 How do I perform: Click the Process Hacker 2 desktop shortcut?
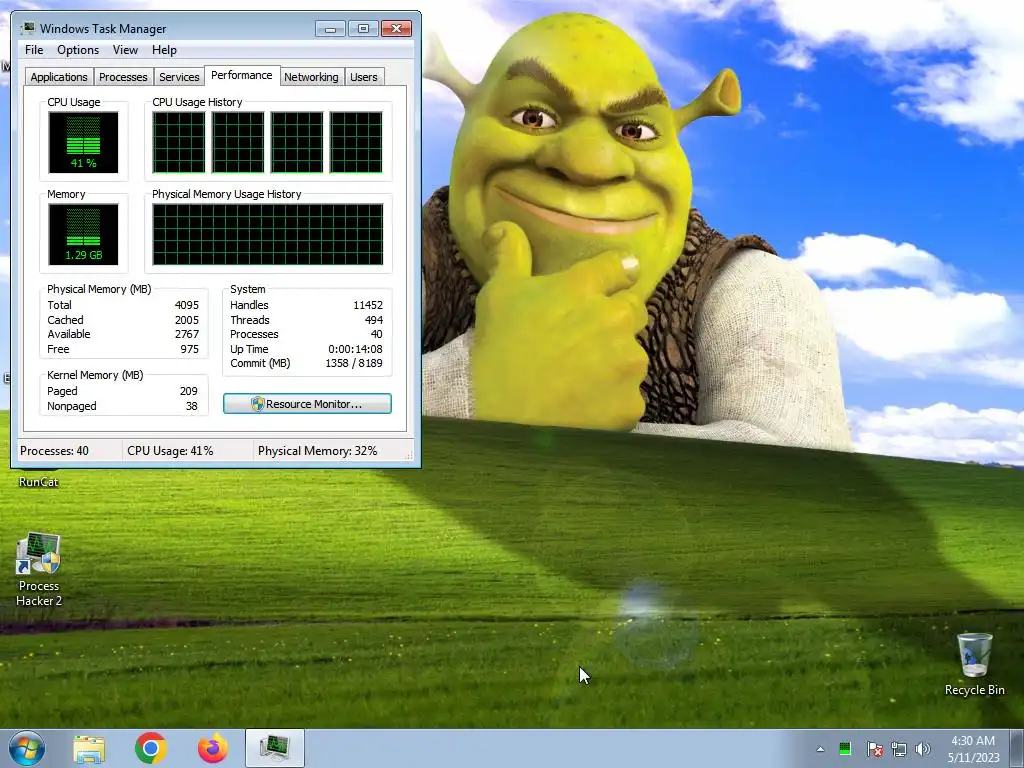pos(39,569)
